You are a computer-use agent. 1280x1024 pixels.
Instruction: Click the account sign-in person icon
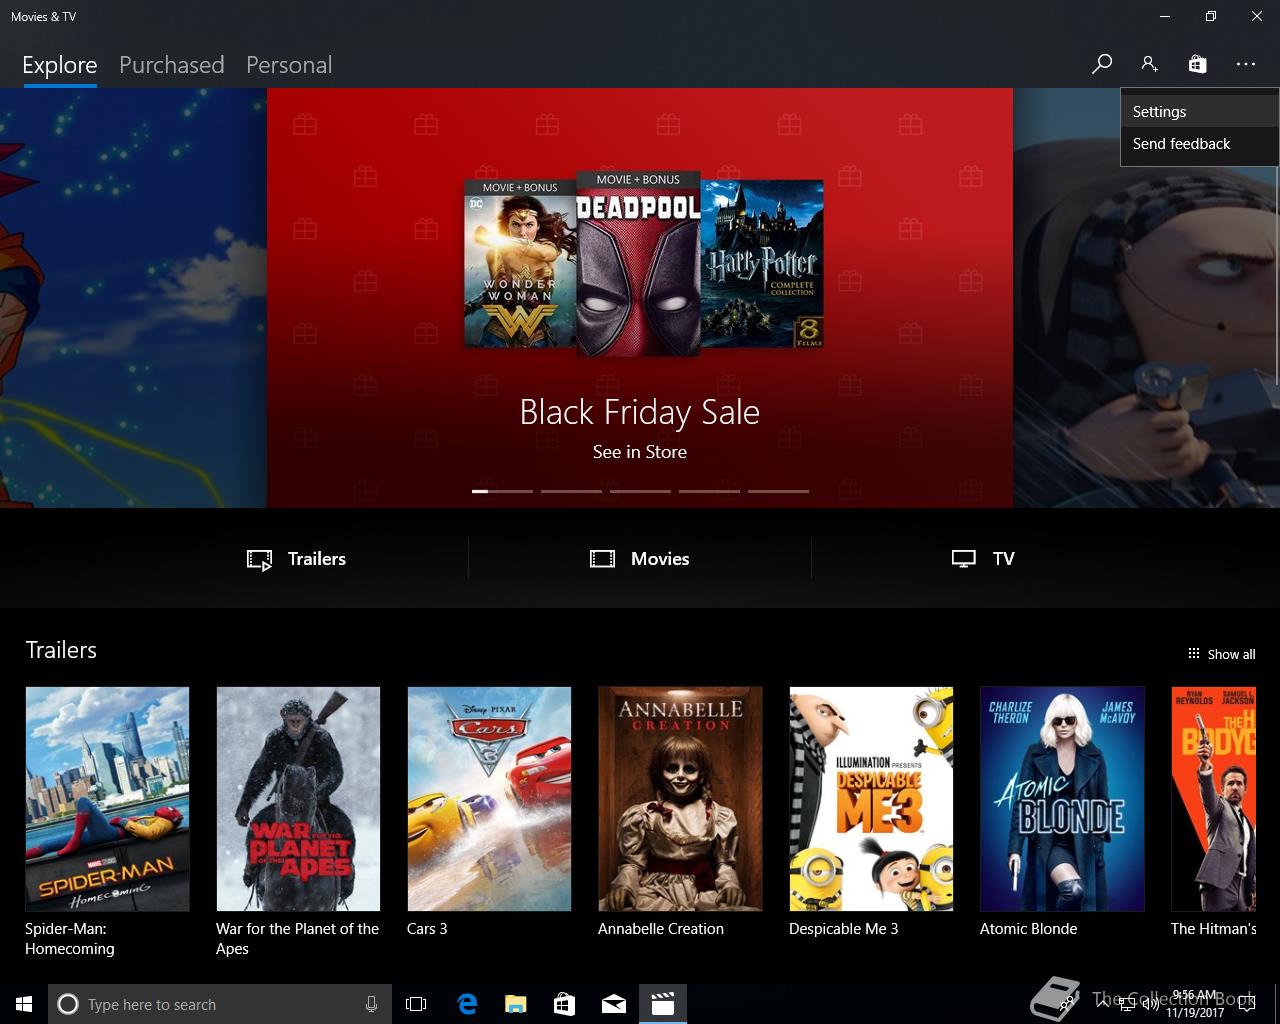point(1149,64)
